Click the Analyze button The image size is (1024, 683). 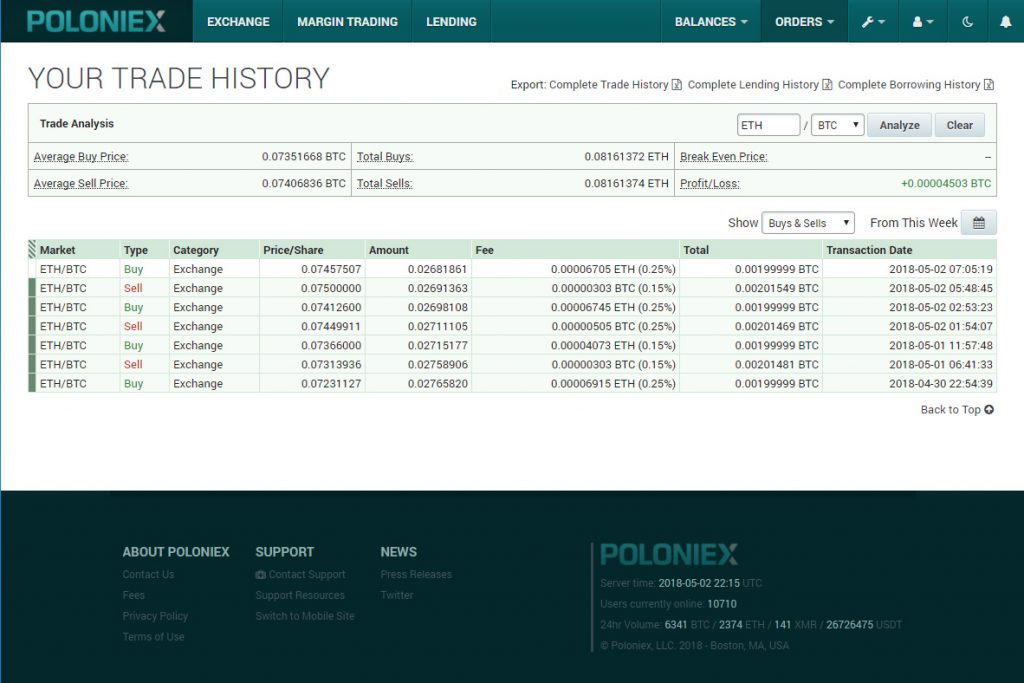click(x=899, y=125)
